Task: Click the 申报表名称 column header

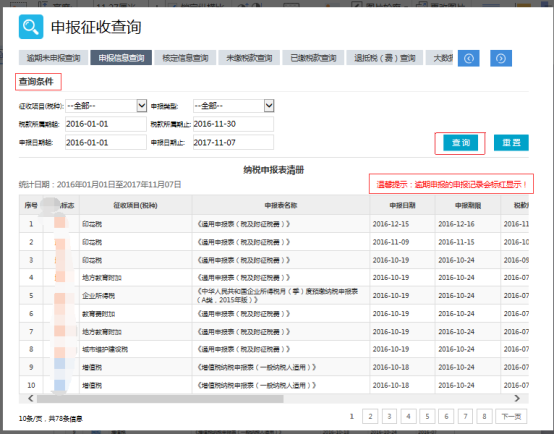Action: click(281, 205)
